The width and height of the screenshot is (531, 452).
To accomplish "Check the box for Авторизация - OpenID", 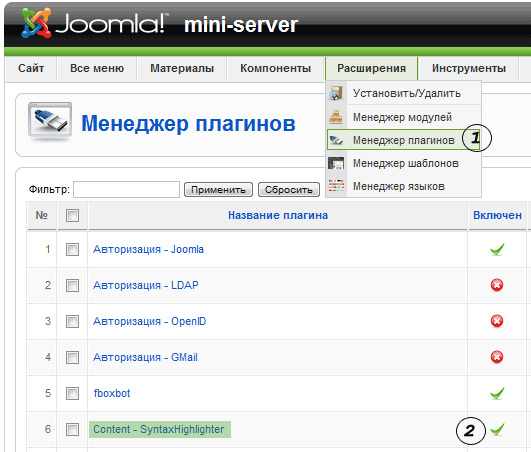I will [x=72, y=321].
